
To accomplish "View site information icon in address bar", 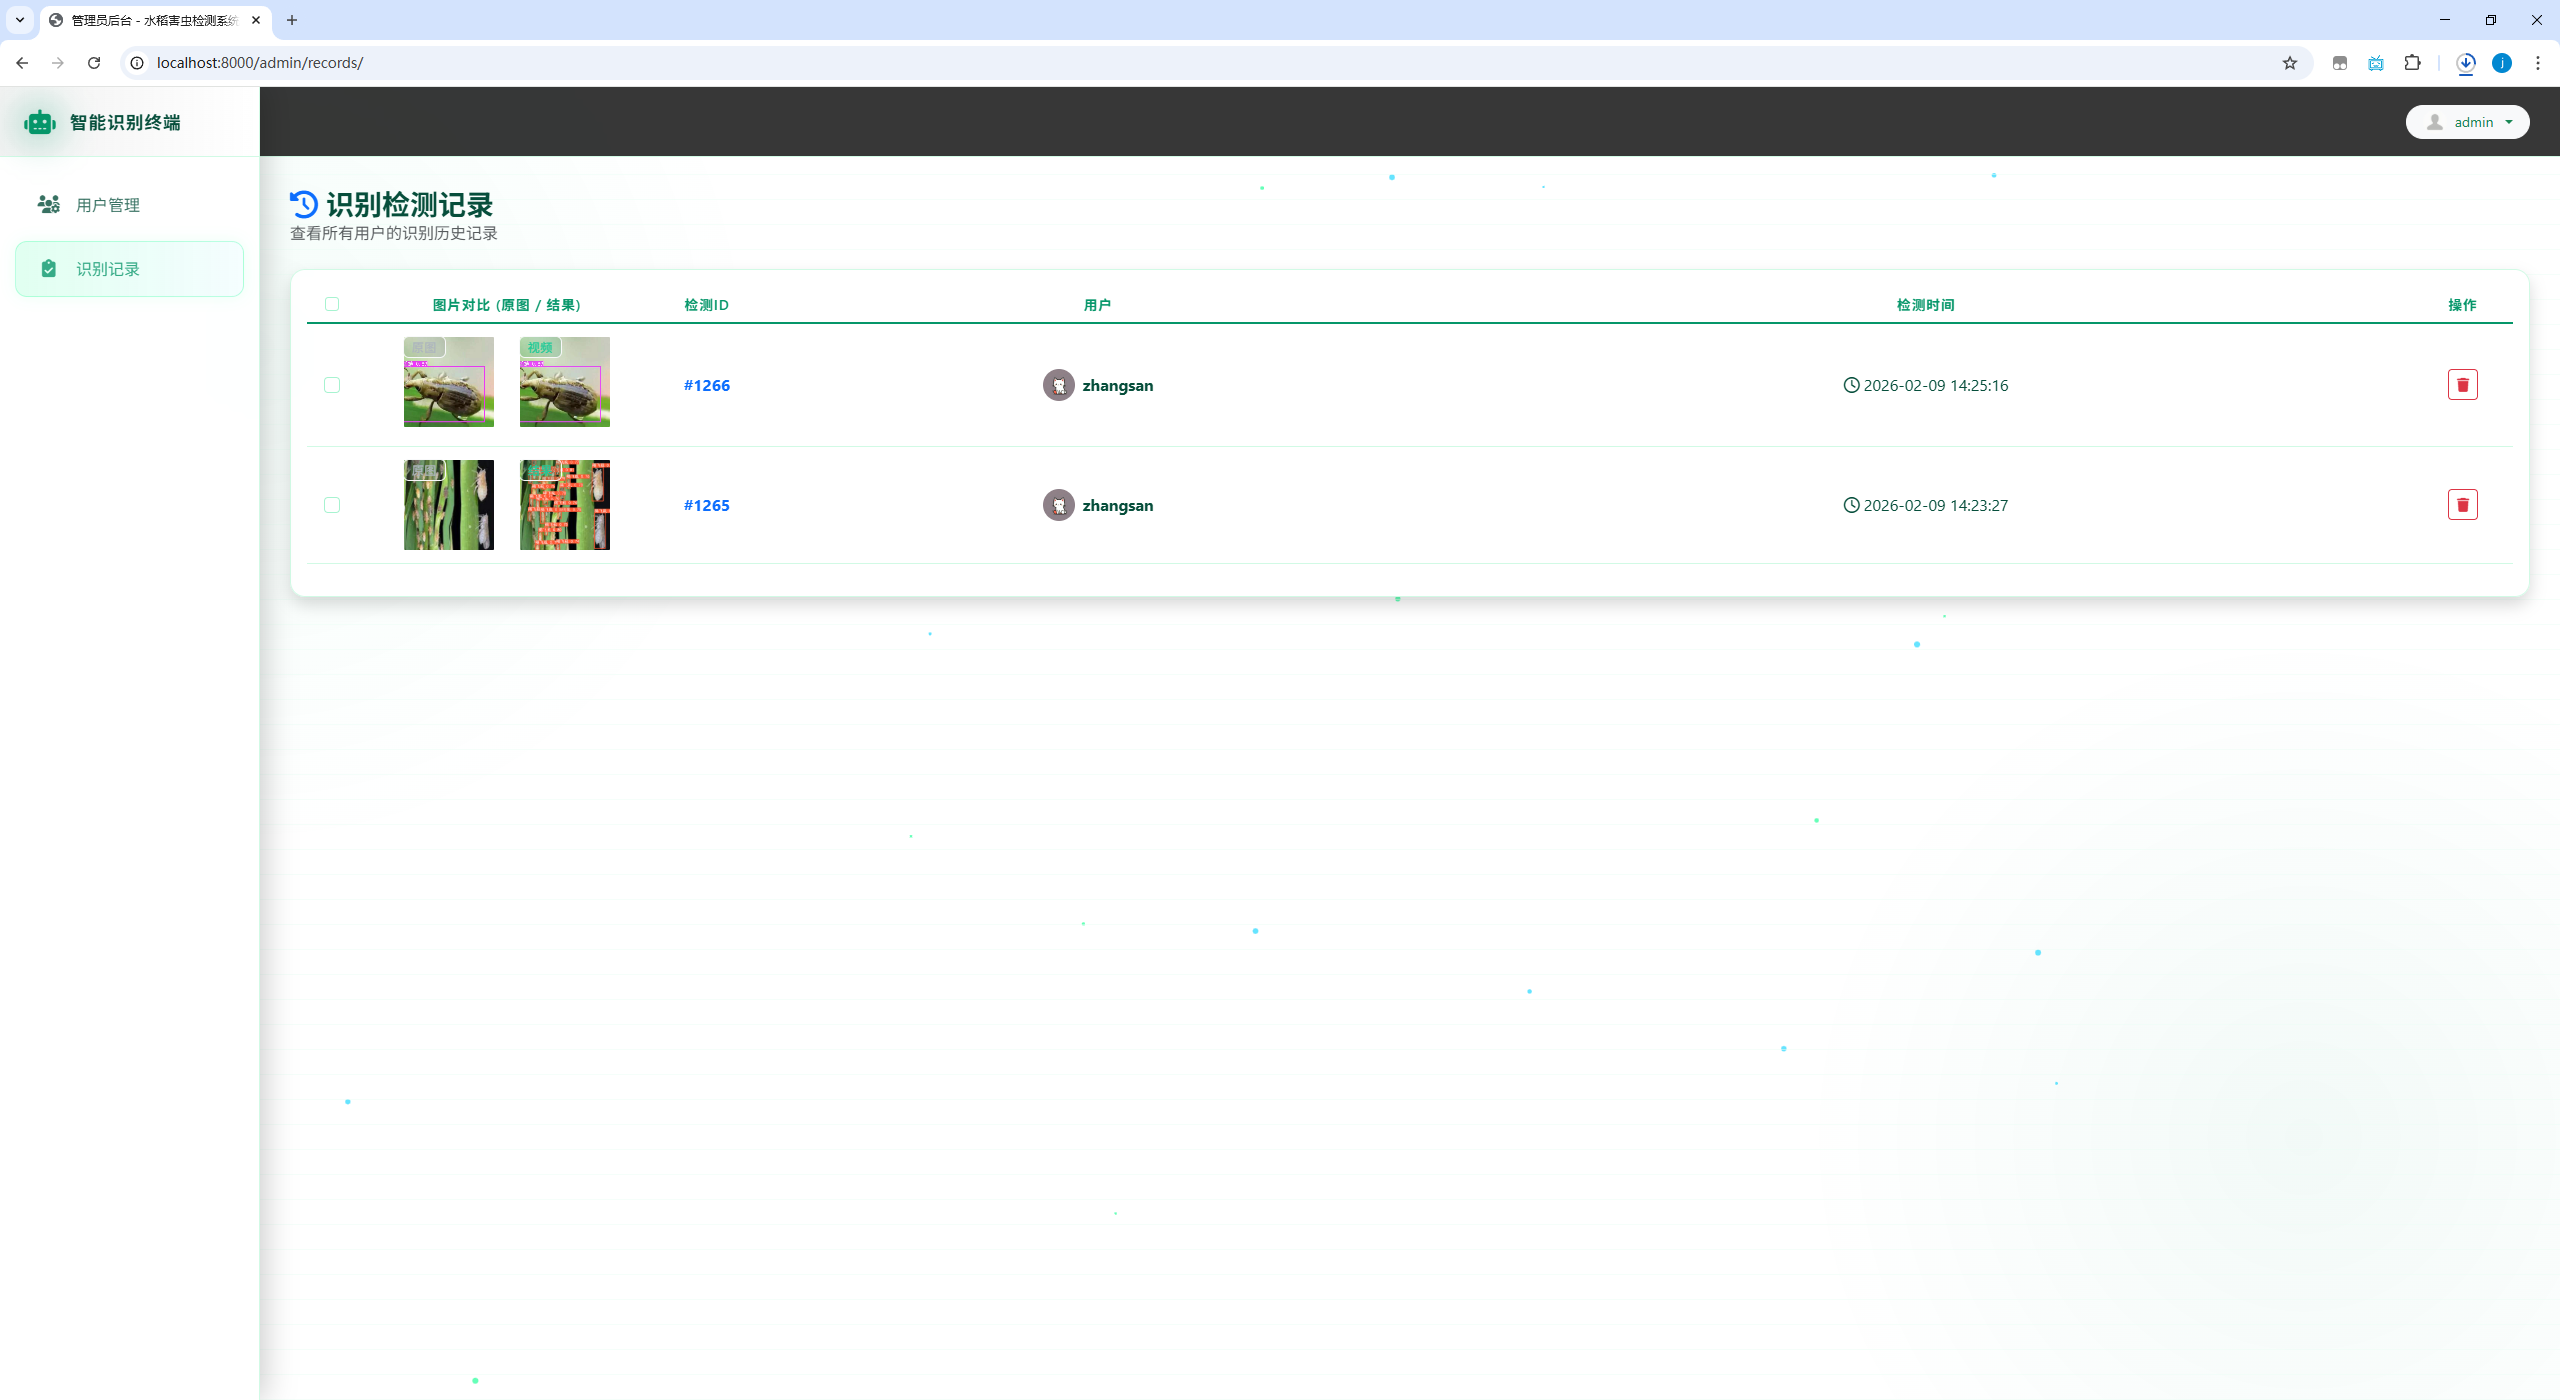I will point(138,63).
